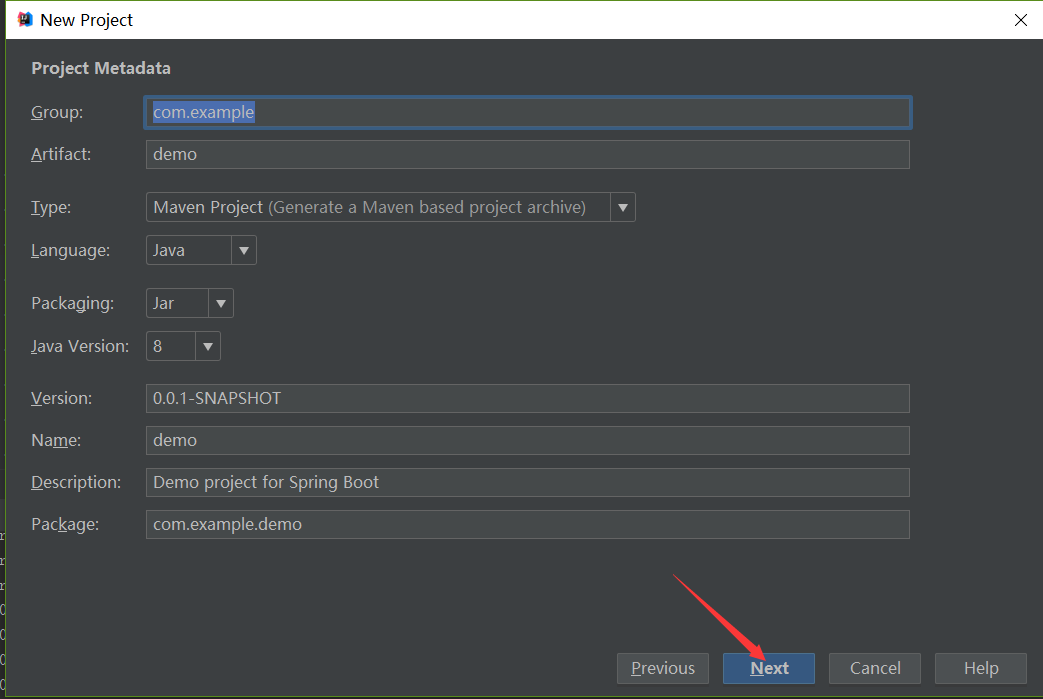This screenshot has height=699, width=1043.
Task: Select the Maven Project type combo box
Action: coord(390,208)
